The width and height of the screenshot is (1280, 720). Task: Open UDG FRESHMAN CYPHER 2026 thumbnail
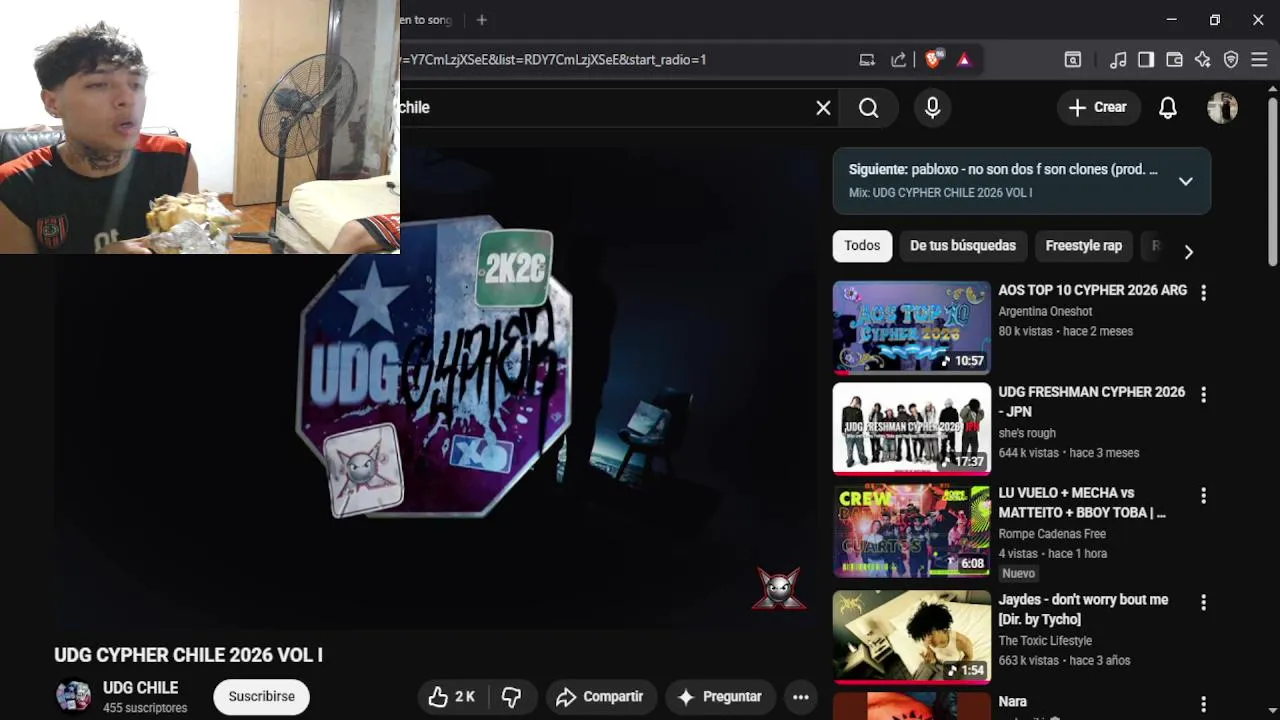tap(912, 429)
